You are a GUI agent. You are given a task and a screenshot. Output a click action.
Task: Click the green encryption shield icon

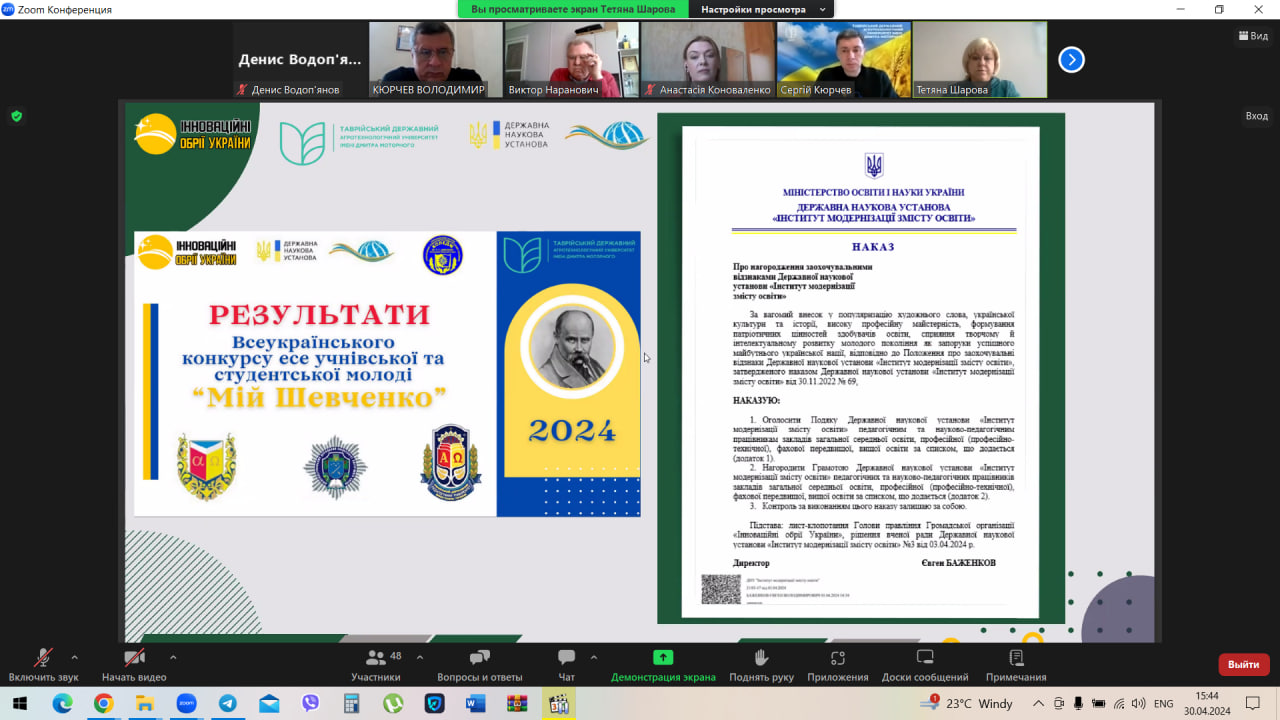(x=16, y=116)
